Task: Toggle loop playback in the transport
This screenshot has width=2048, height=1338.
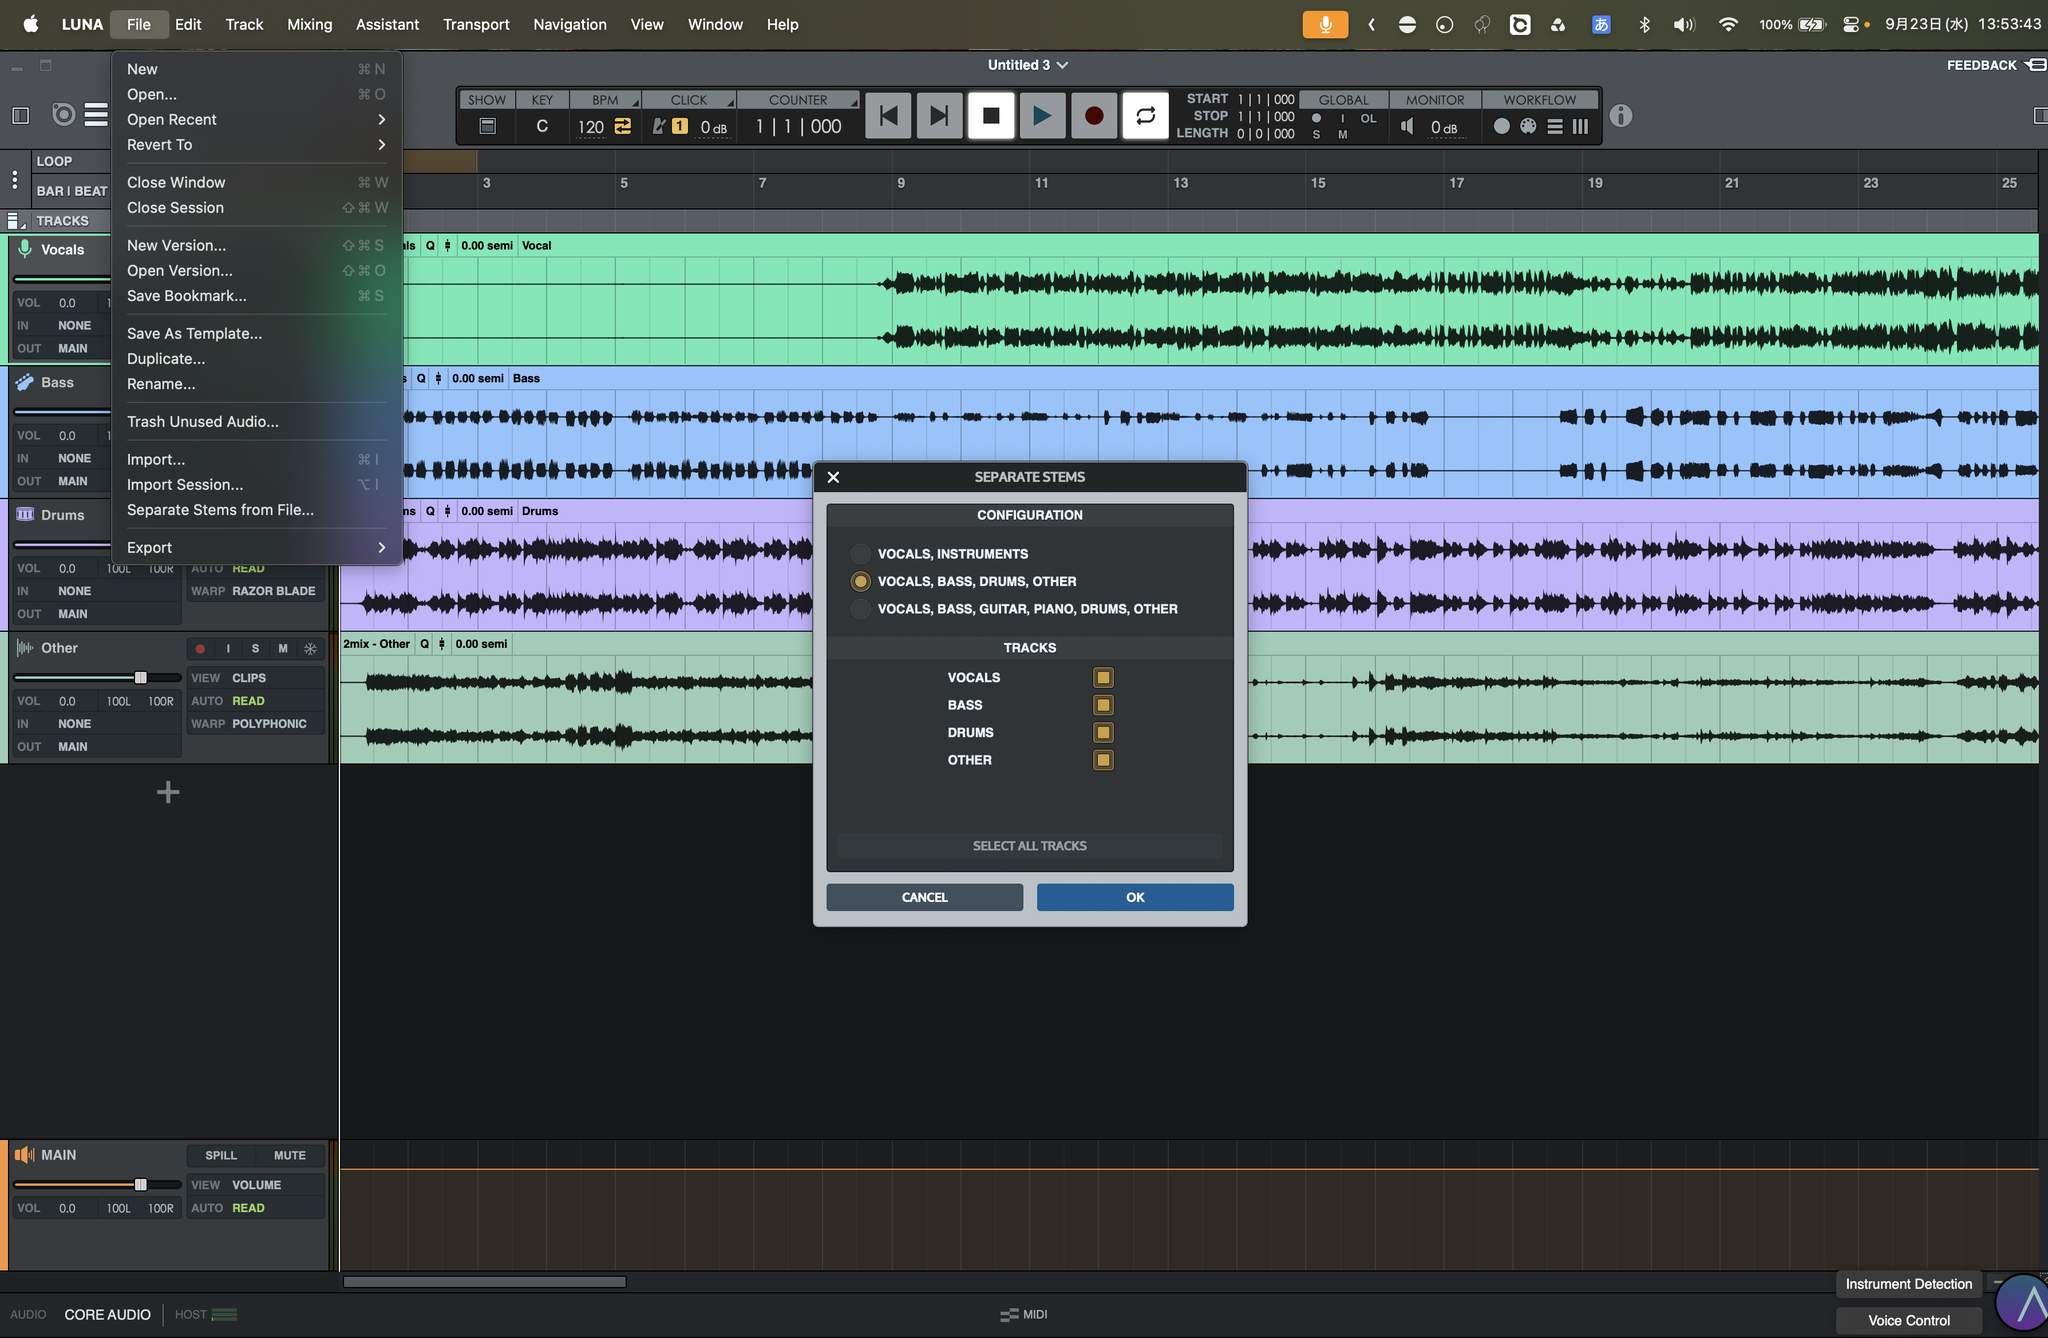Action: 1146,116
